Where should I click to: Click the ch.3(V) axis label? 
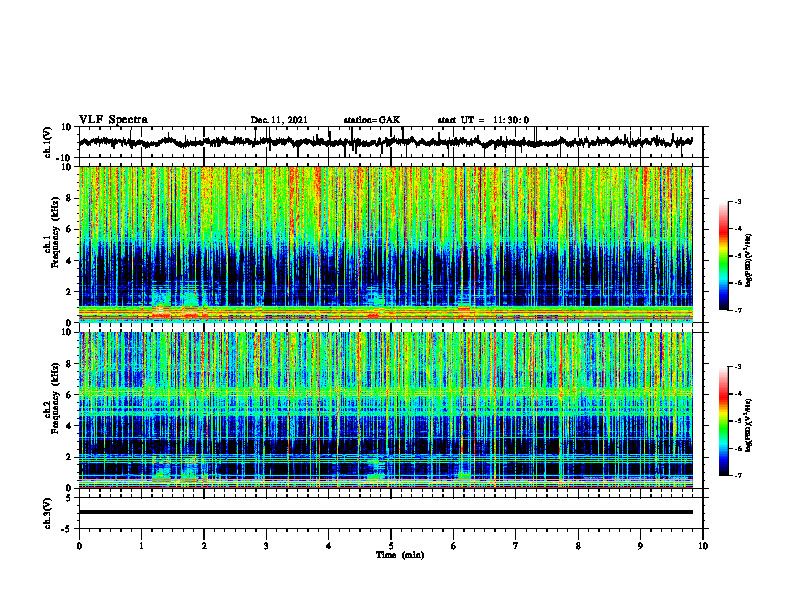[x=48, y=513]
